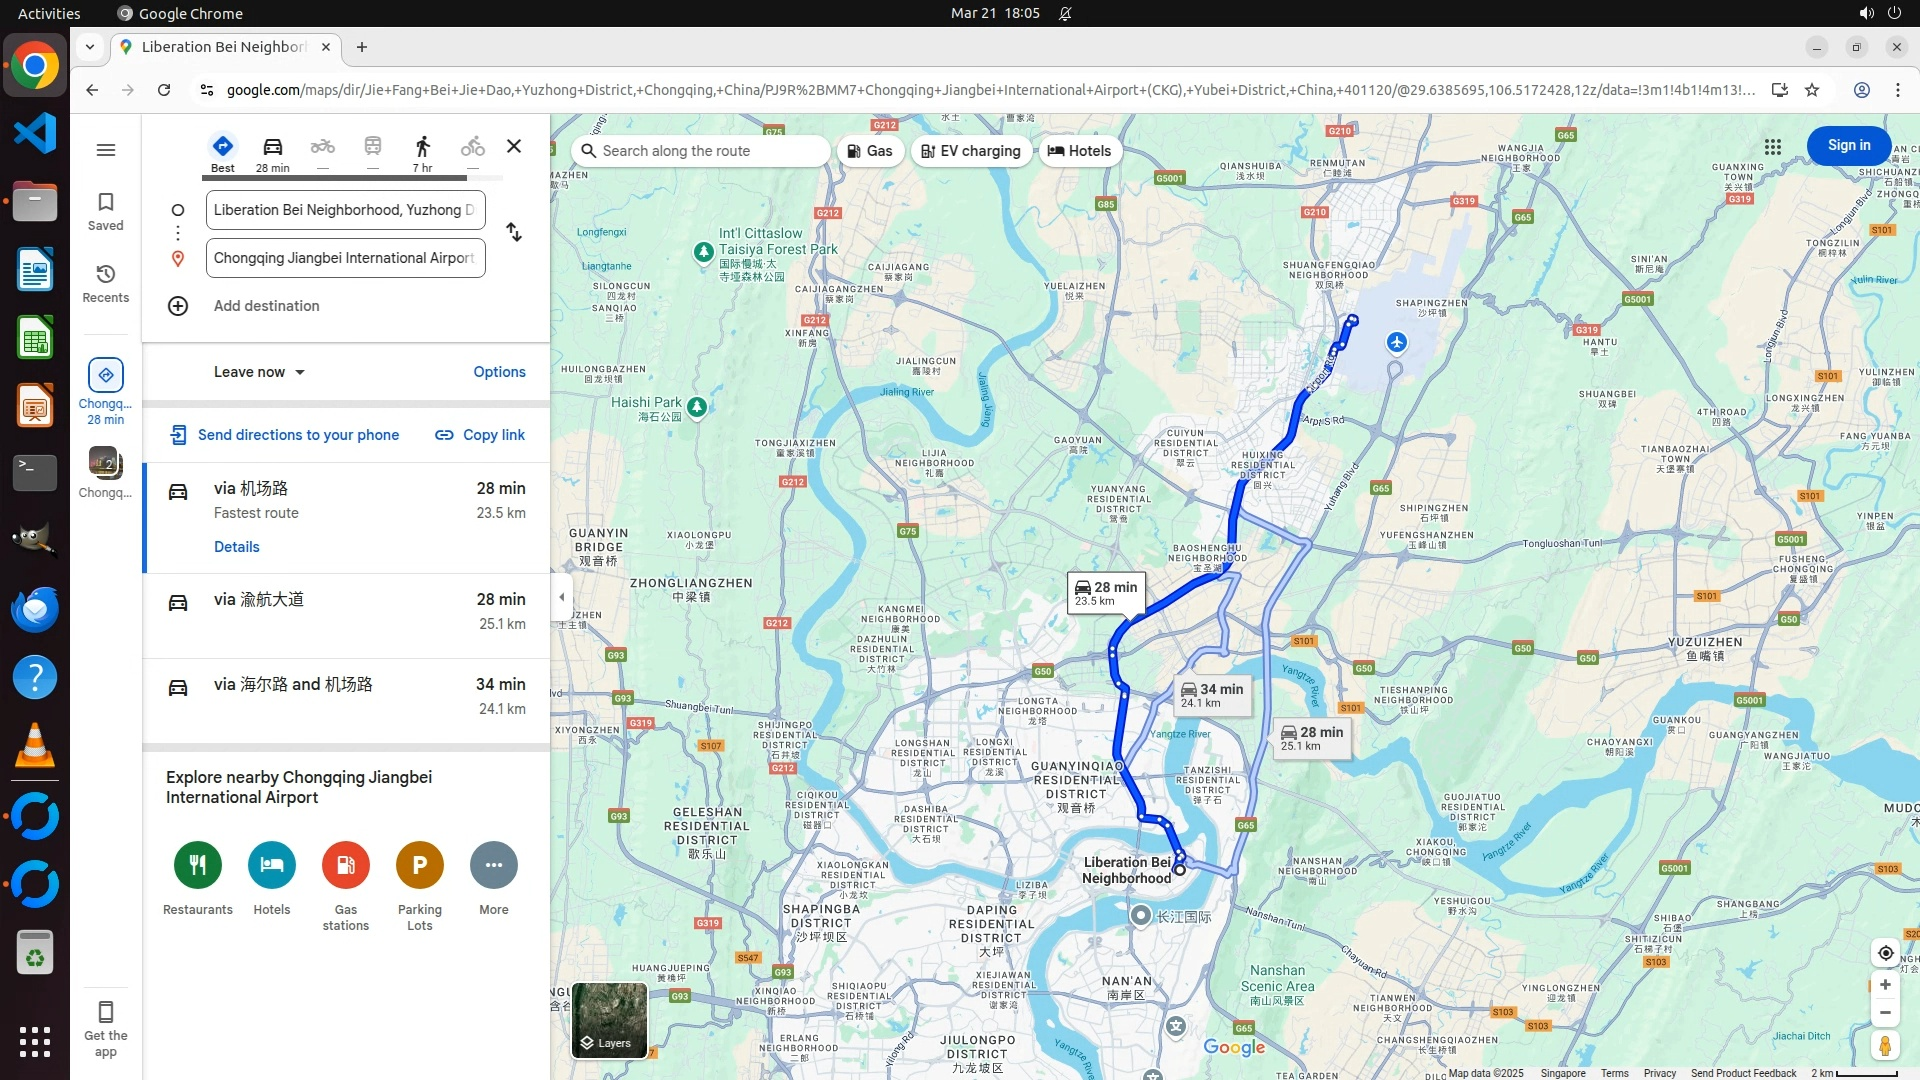Collapse the side panel arrow

562,597
